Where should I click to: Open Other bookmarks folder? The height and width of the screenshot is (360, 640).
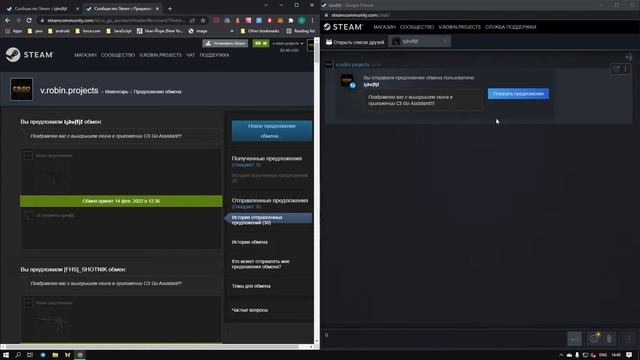click(260, 31)
